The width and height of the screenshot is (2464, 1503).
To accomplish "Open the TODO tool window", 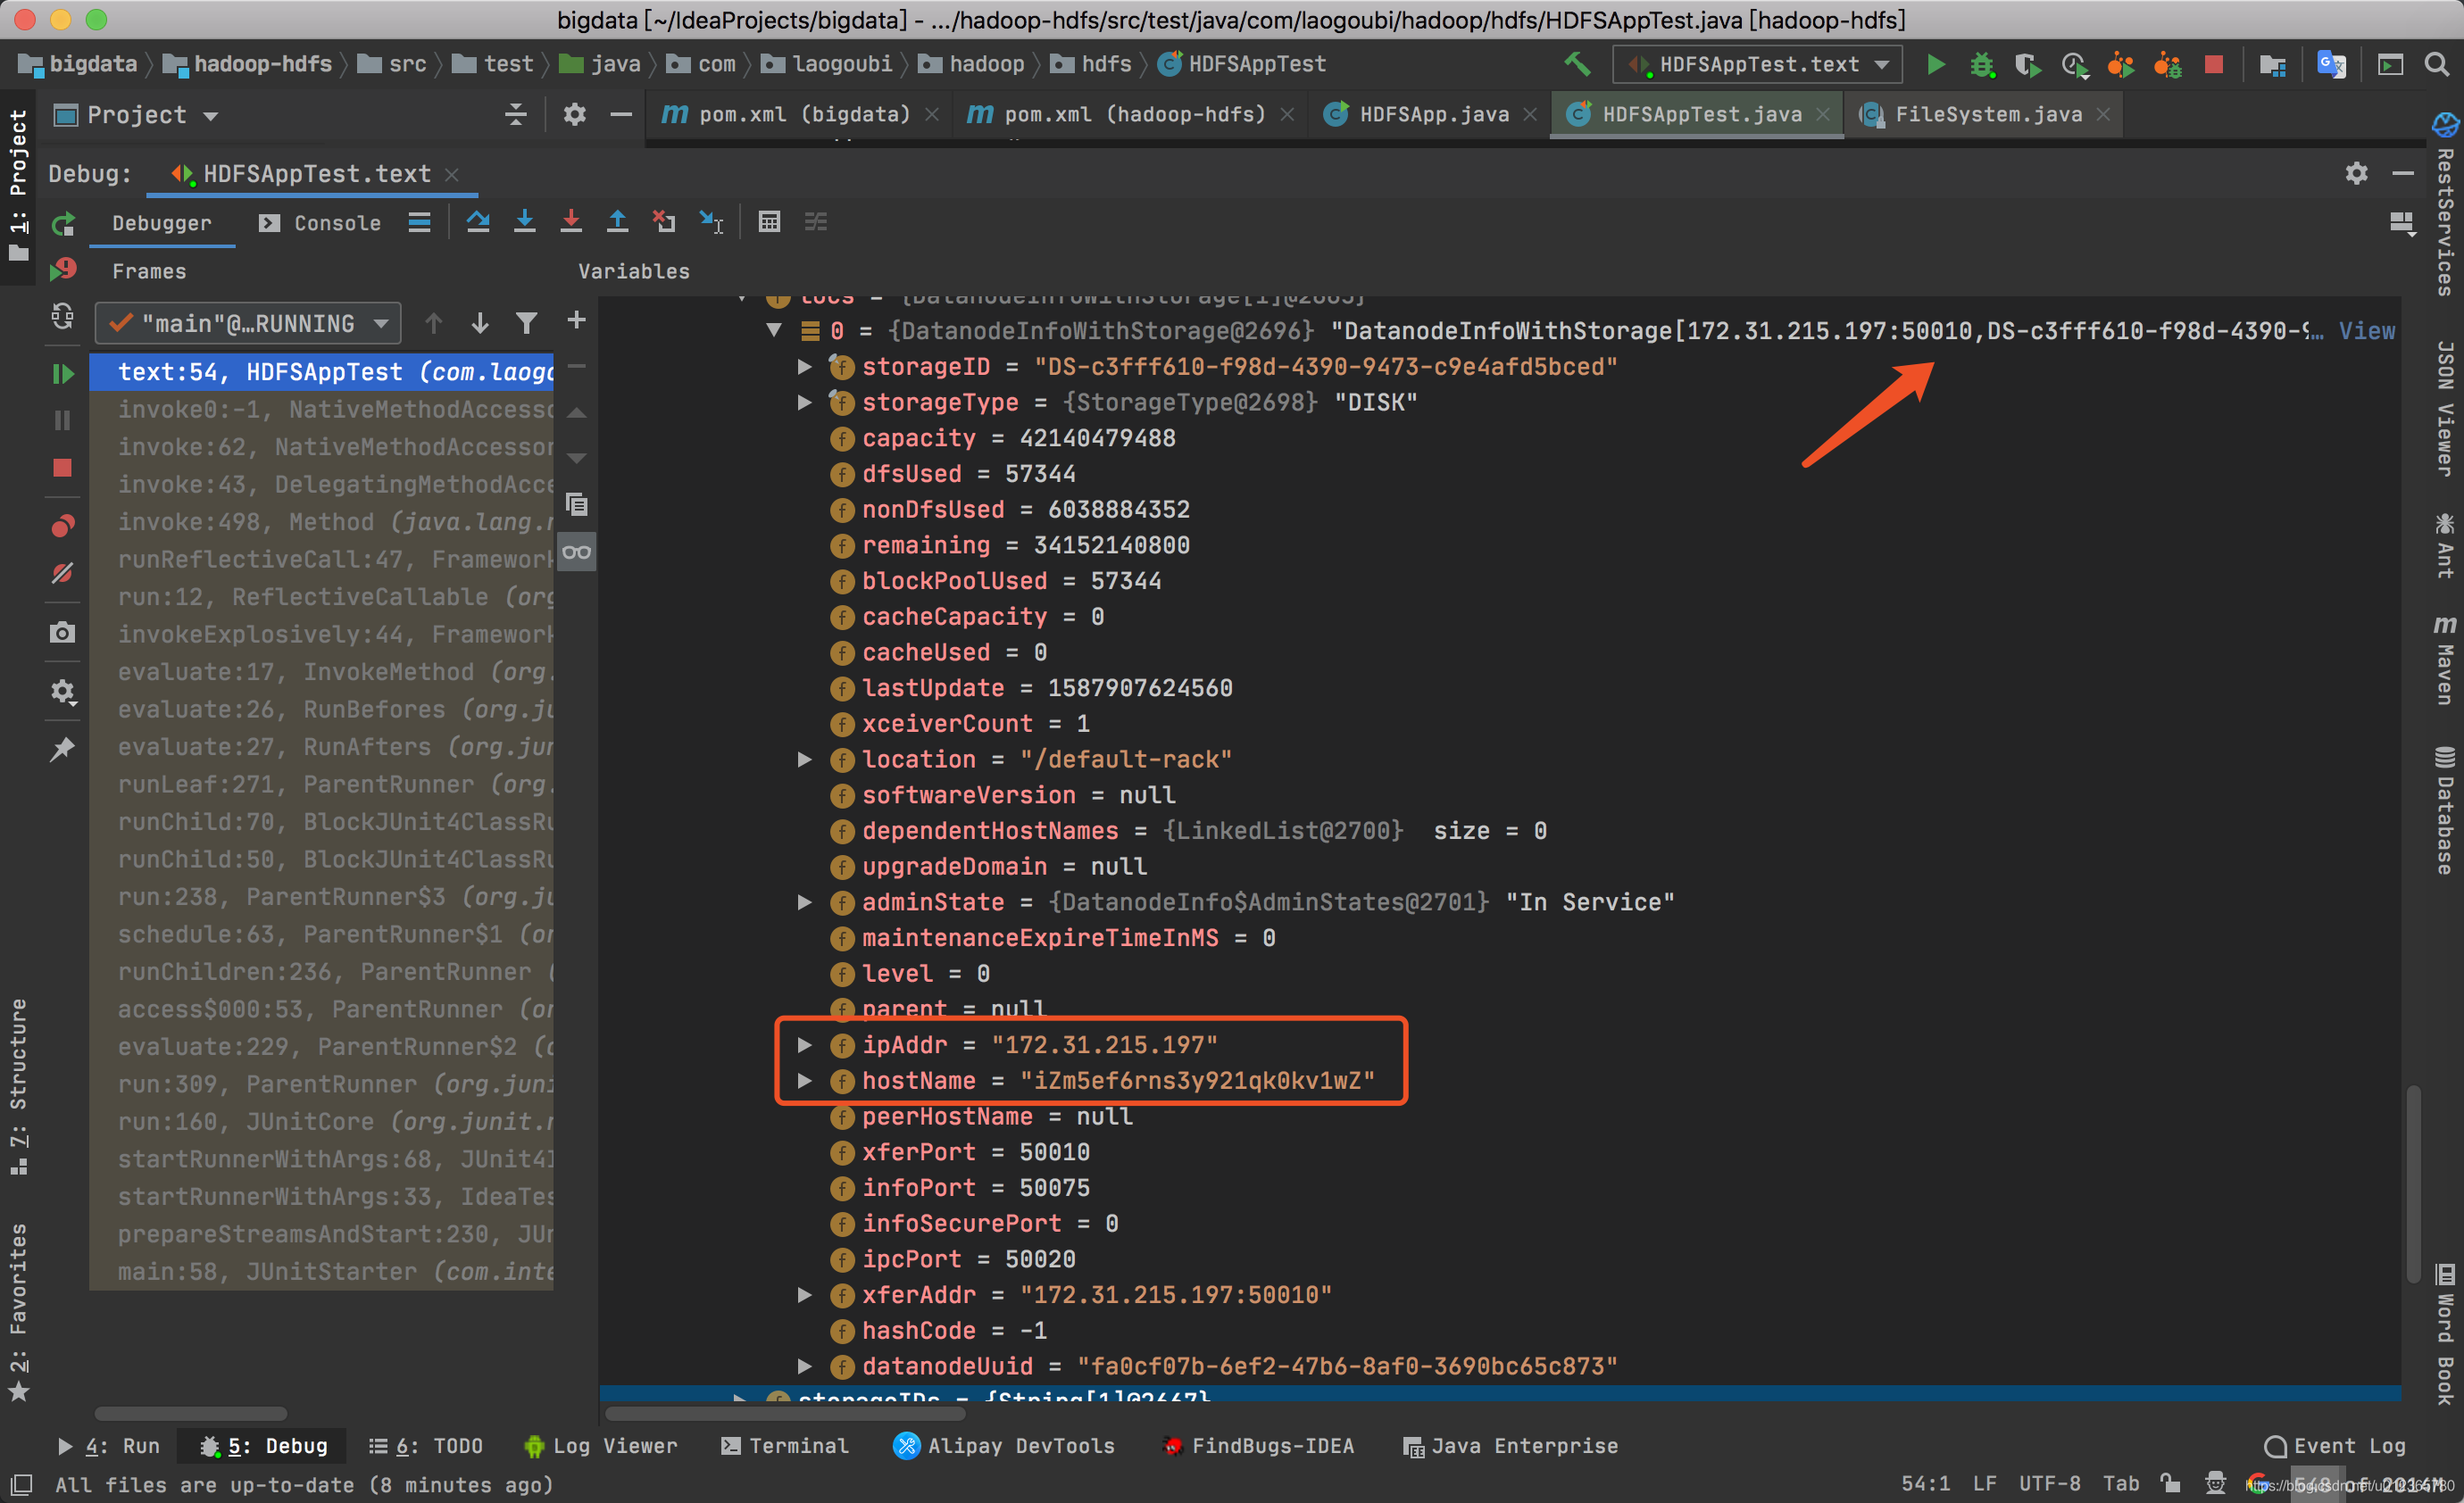I will pyautogui.click(x=426, y=1446).
